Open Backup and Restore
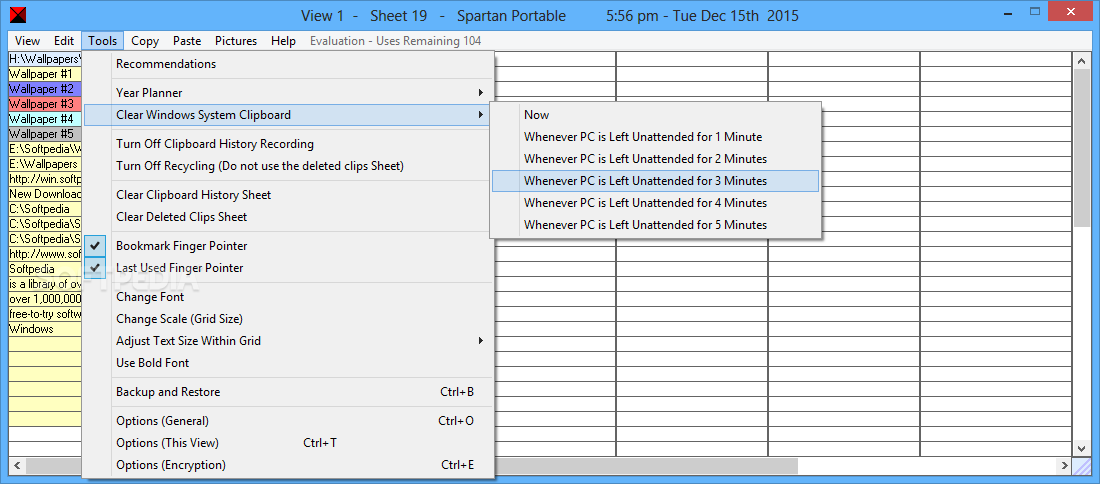The height and width of the screenshot is (484, 1100). click(x=286, y=392)
